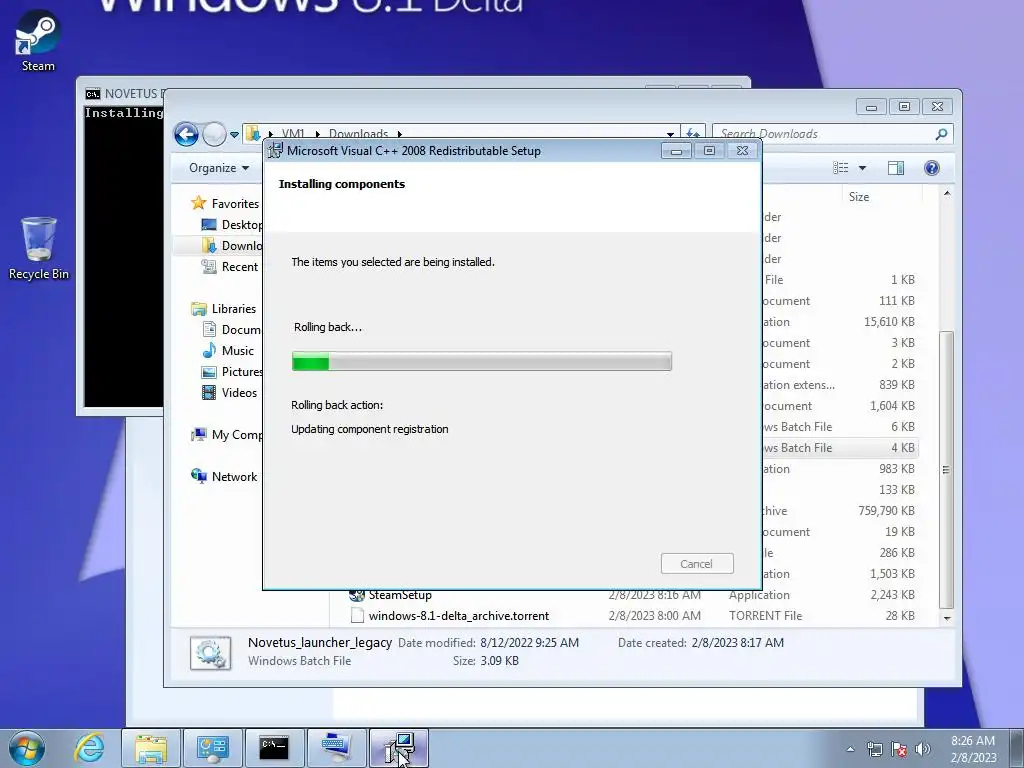1024x768 pixels.
Task: Click the NOVETUS console window title bar
Action: pyautogui.click(x=124, y=93)
